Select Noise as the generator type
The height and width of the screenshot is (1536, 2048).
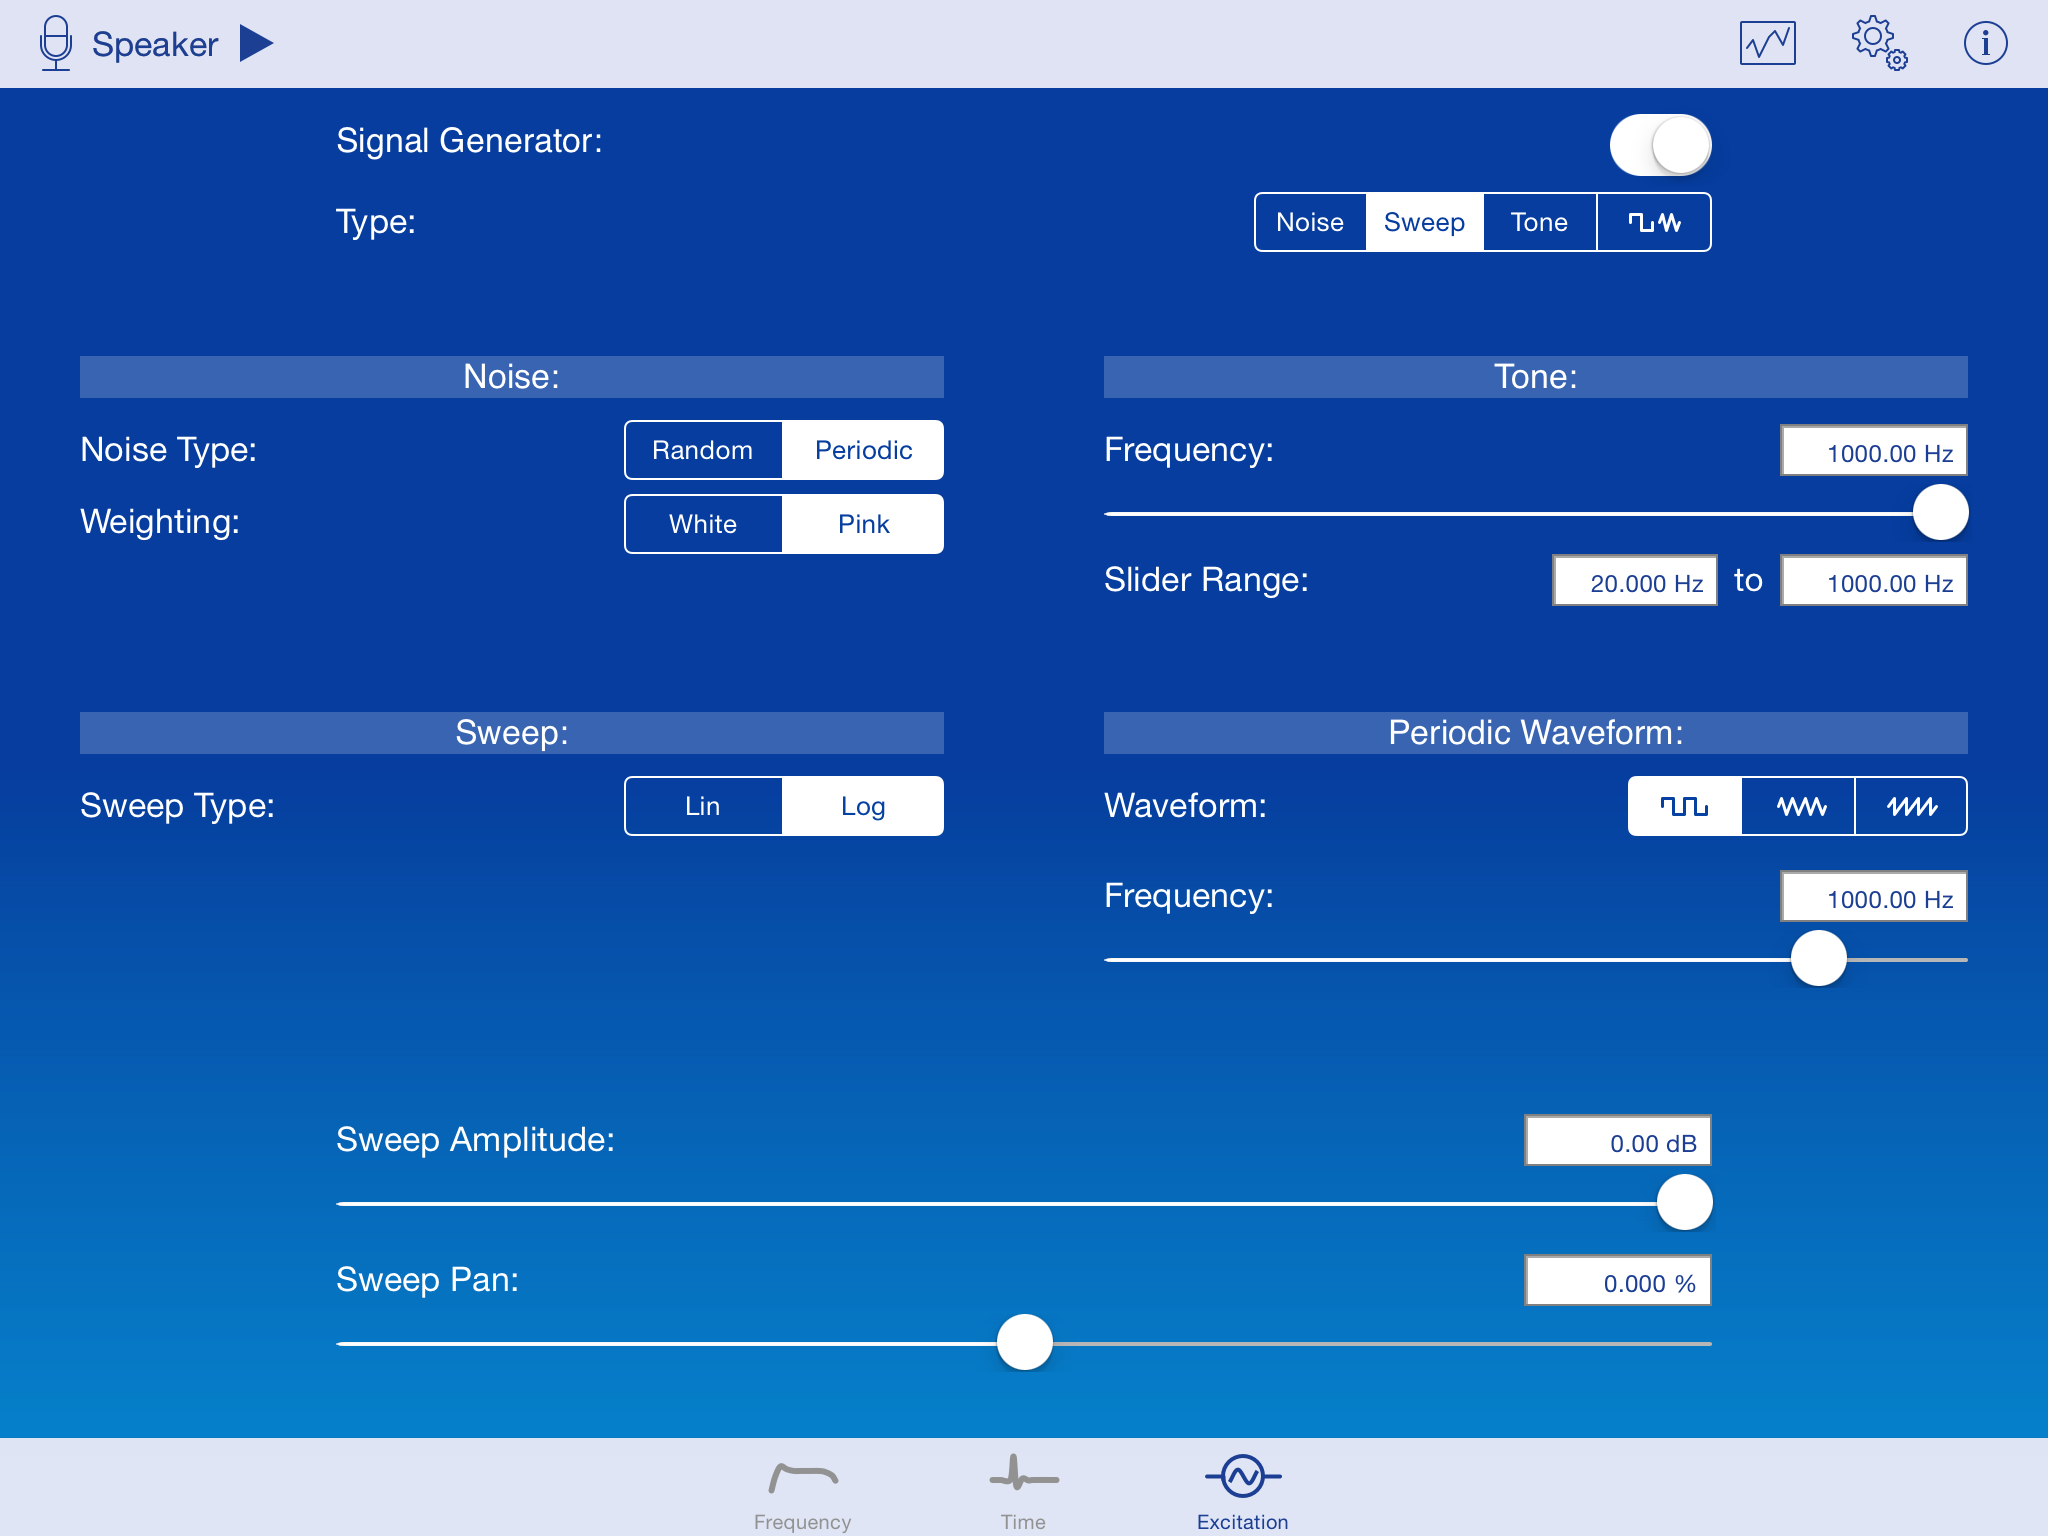1310,222
